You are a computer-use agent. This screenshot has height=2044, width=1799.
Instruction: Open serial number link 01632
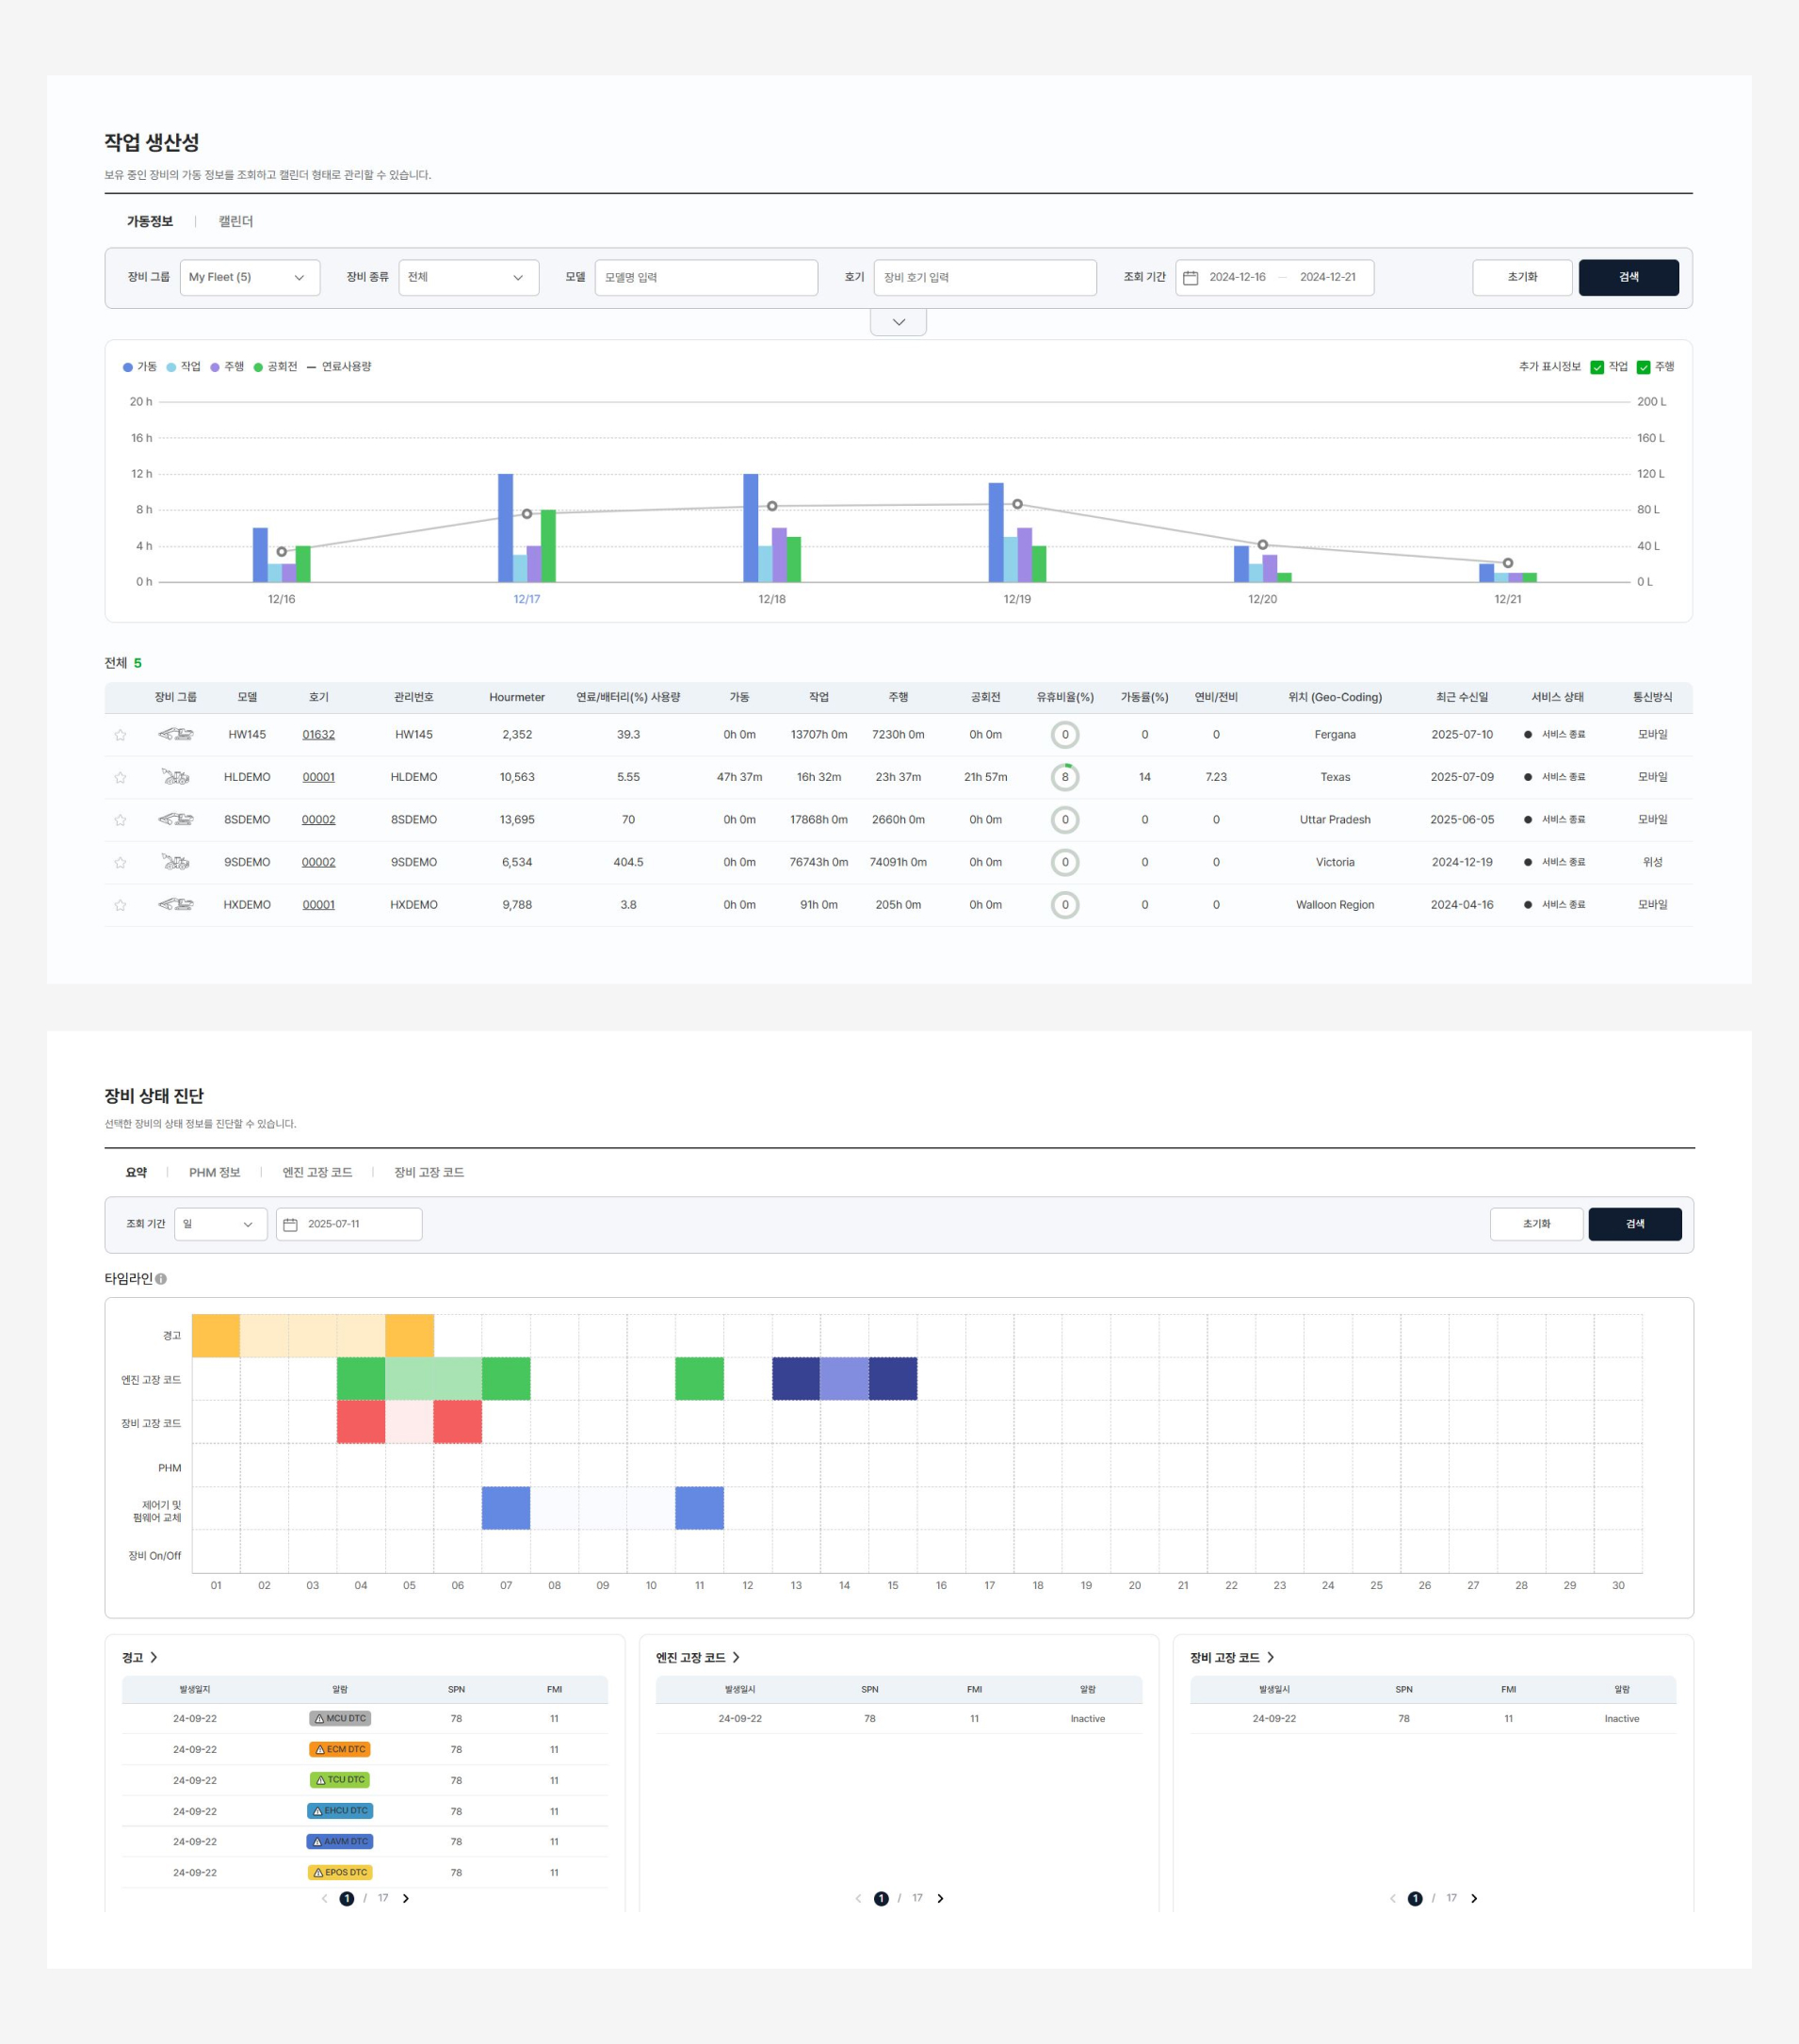tap(318, 735)
